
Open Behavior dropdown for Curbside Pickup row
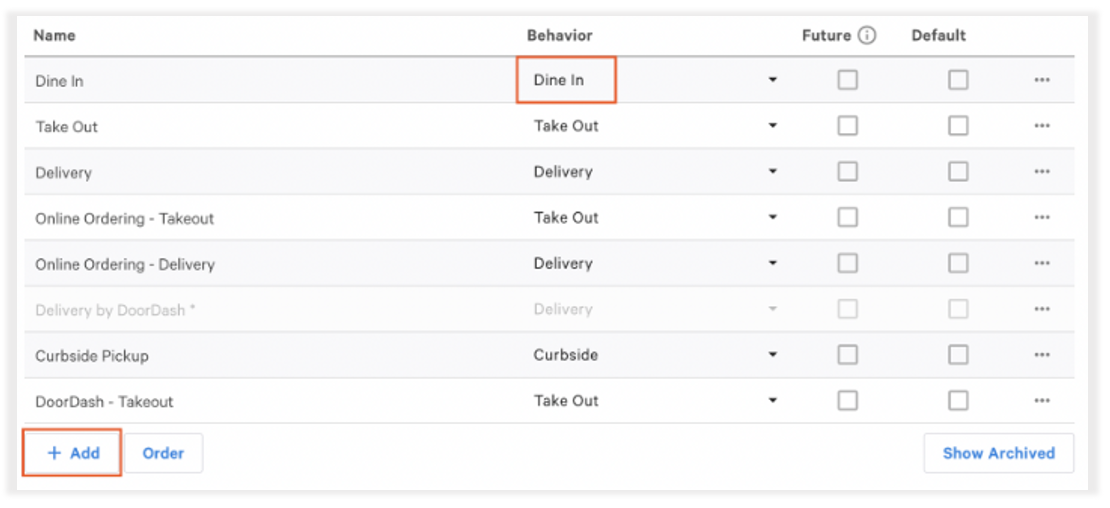772,355
